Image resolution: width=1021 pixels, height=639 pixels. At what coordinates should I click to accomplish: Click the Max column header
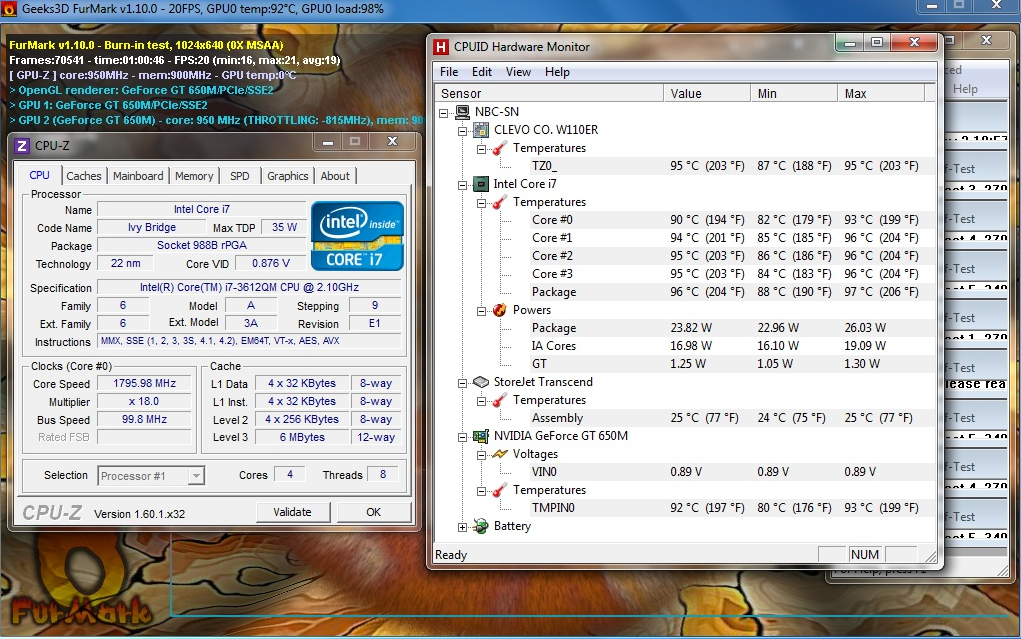pyautogui.click(x=881, y=94)
